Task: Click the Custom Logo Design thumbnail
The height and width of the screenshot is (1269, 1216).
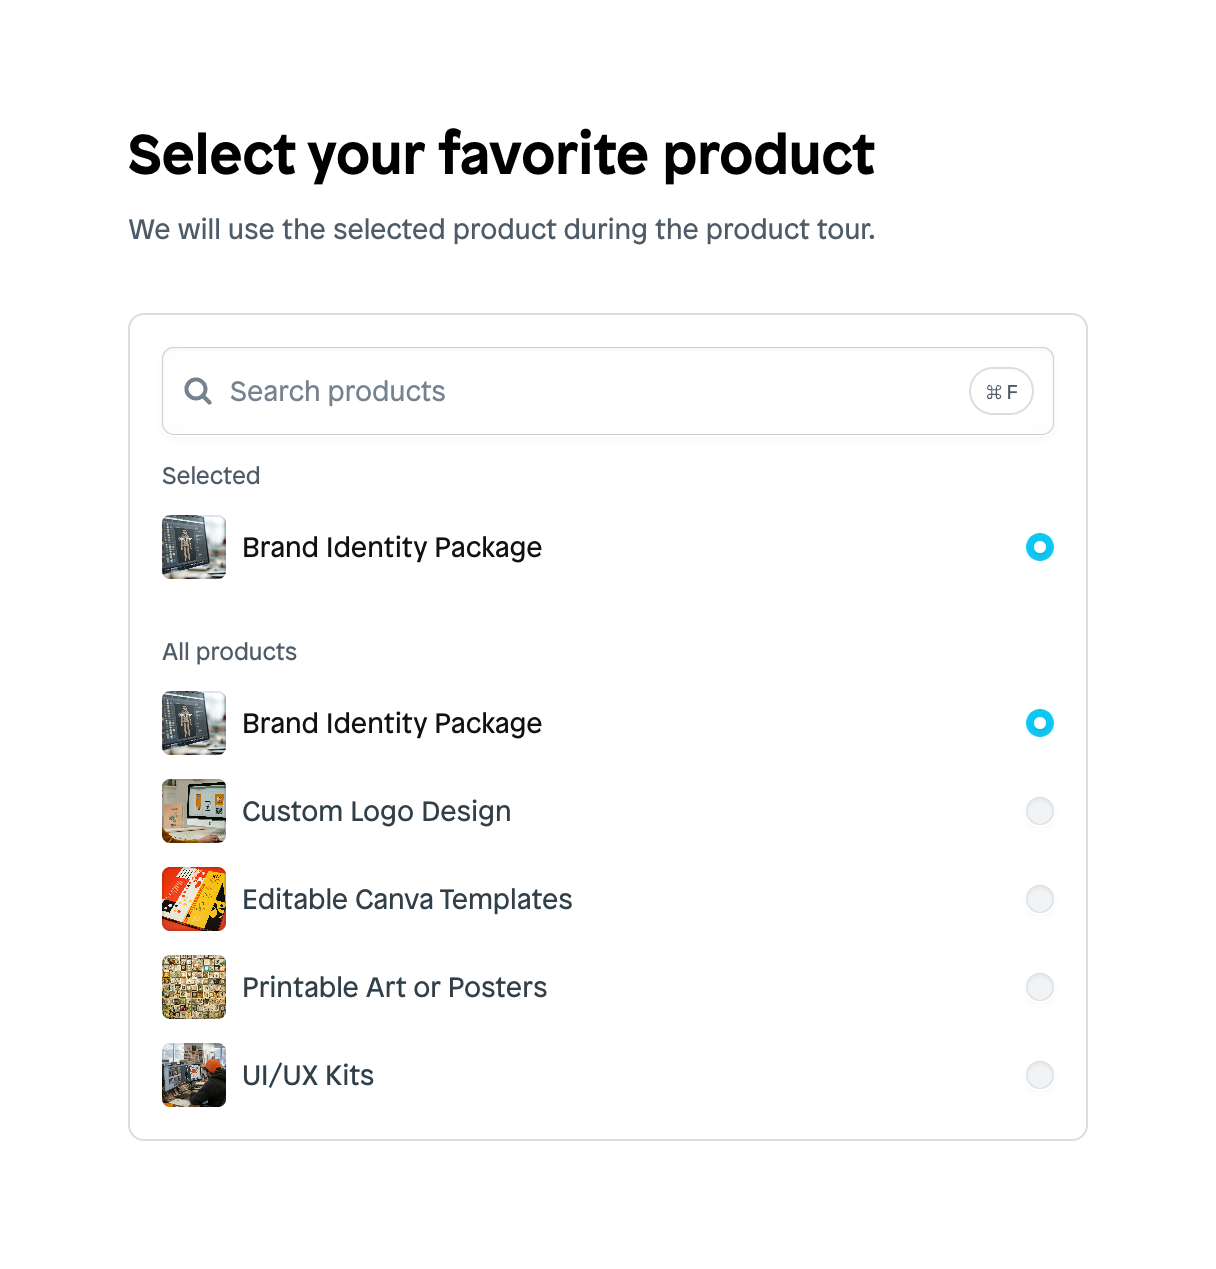Action: pos(193,811)
